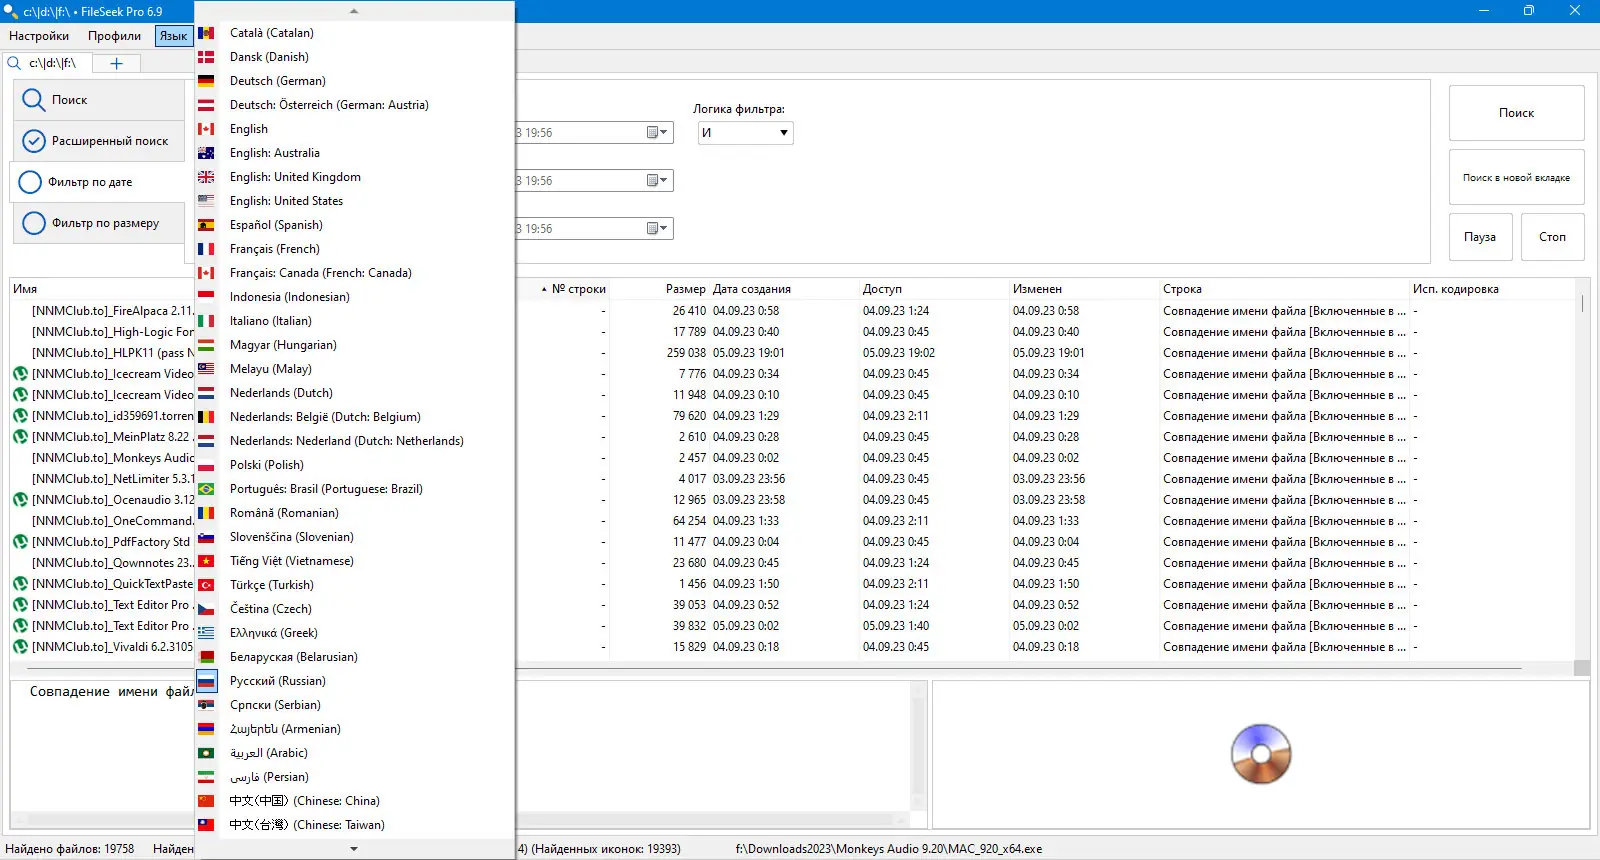Choose Chinese: Taiwan language
This screenshot has height=860, width=1600.
point(355,825)
